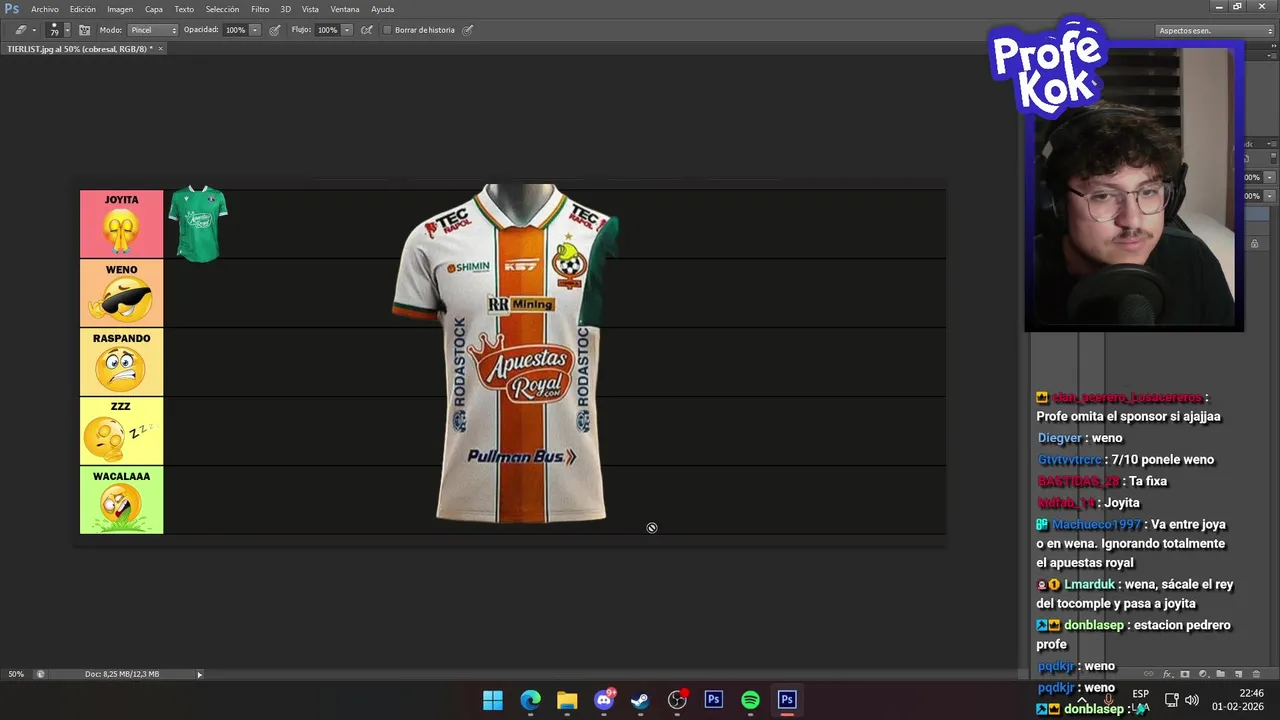Open the Imagen menu
This screenshot has width=1280, height=720.
(x=120, y=9)
